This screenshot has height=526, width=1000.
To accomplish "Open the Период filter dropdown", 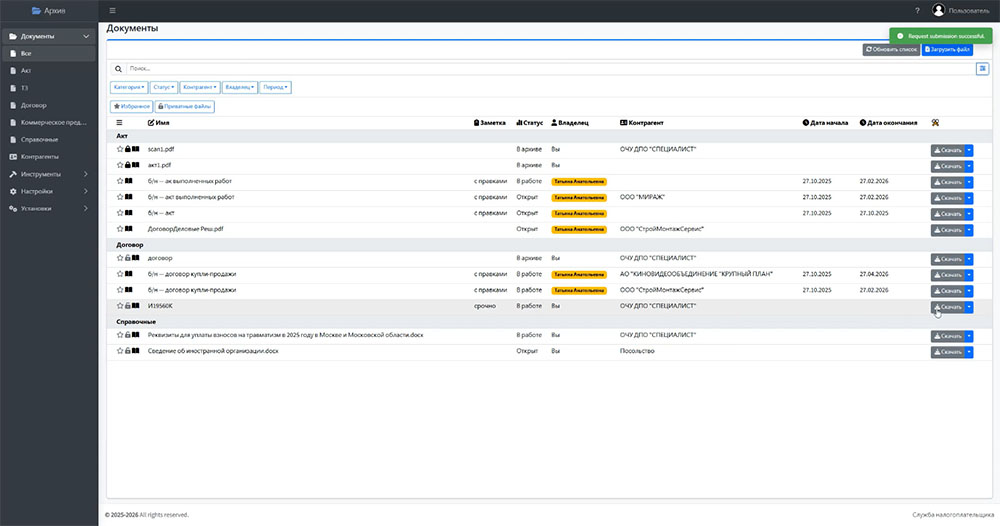I will point(276,87).
